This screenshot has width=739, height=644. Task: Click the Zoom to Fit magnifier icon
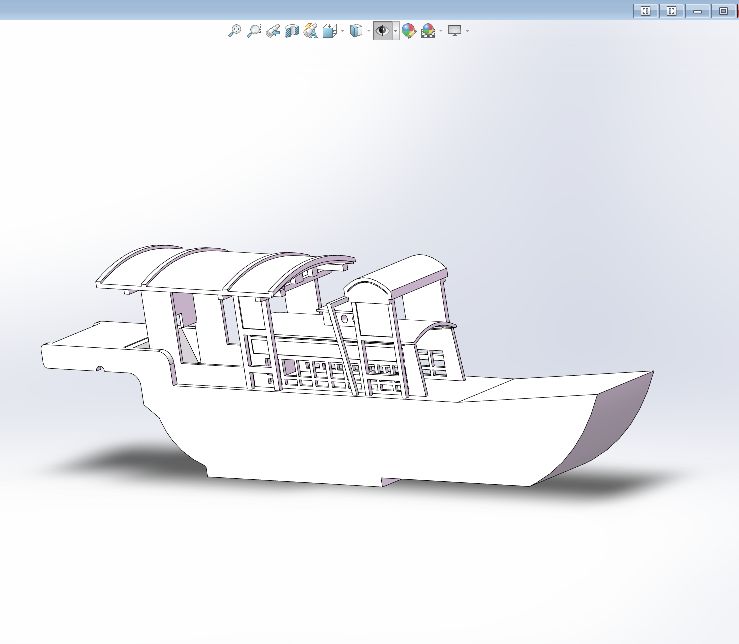(x=234, y=31)
